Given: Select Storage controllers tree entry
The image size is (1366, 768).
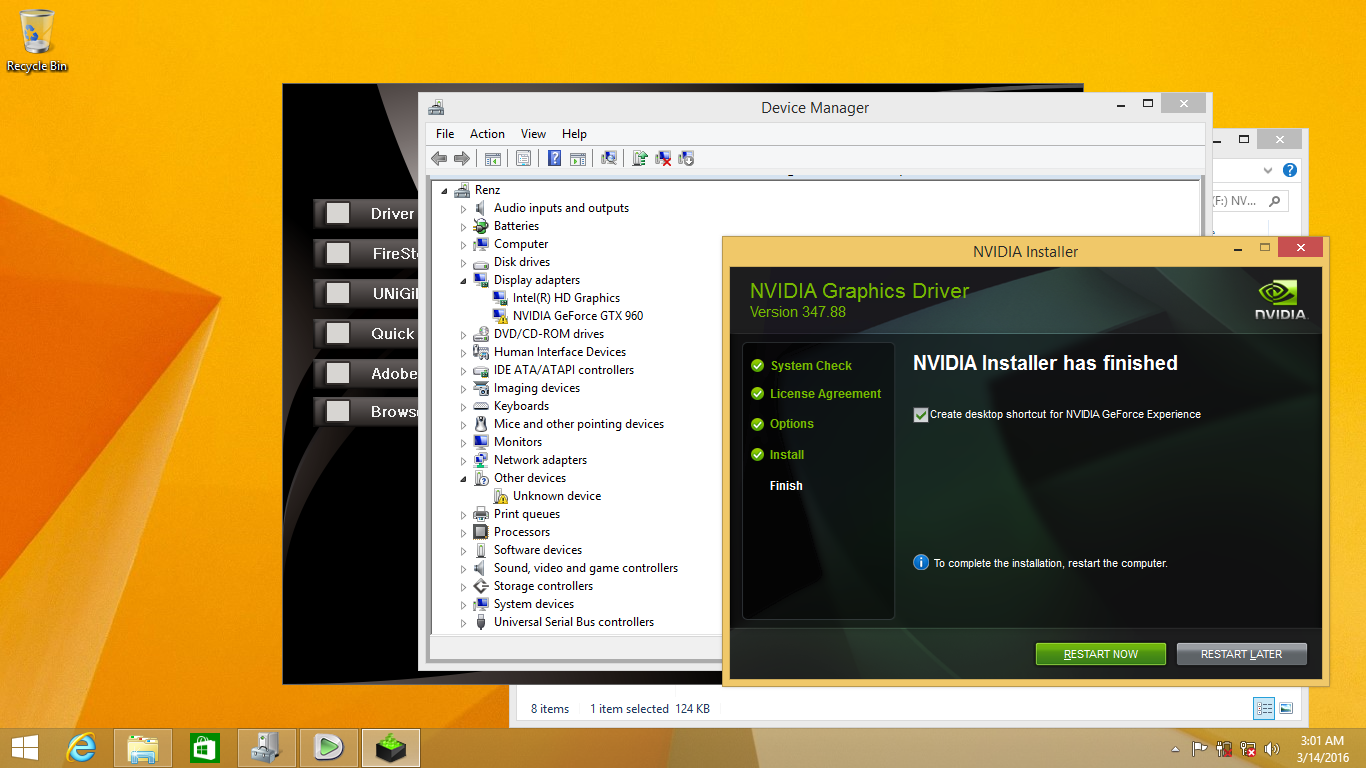Looking at the screenshot, I should (543, 586).
